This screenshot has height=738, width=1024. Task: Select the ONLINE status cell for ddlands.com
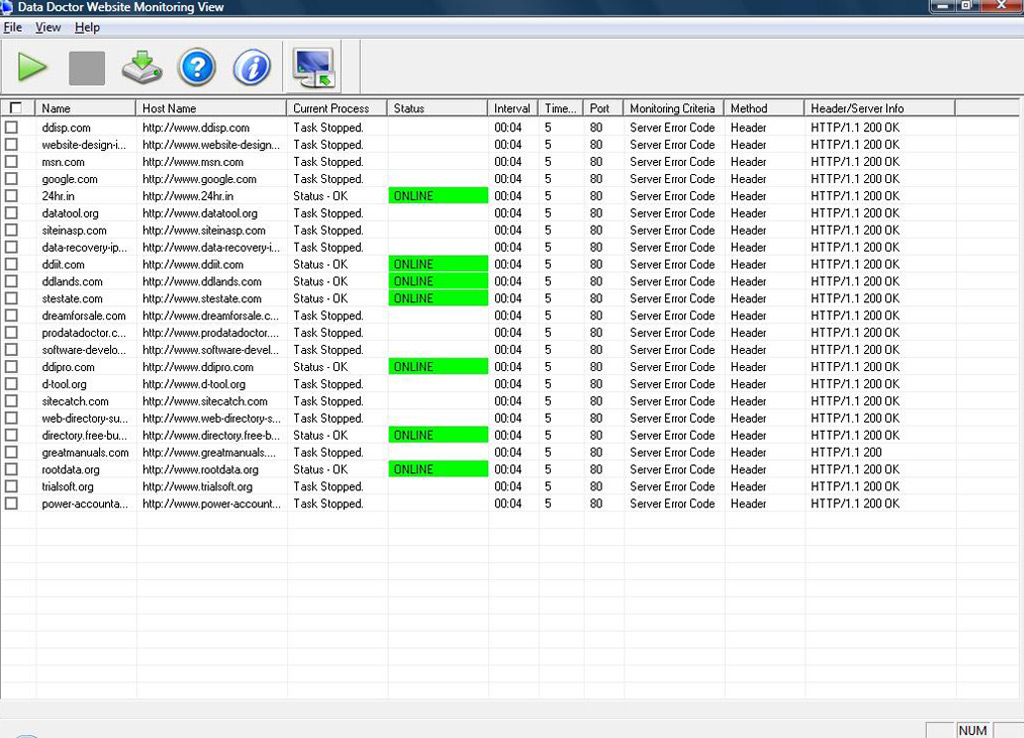tap(438, 281)
